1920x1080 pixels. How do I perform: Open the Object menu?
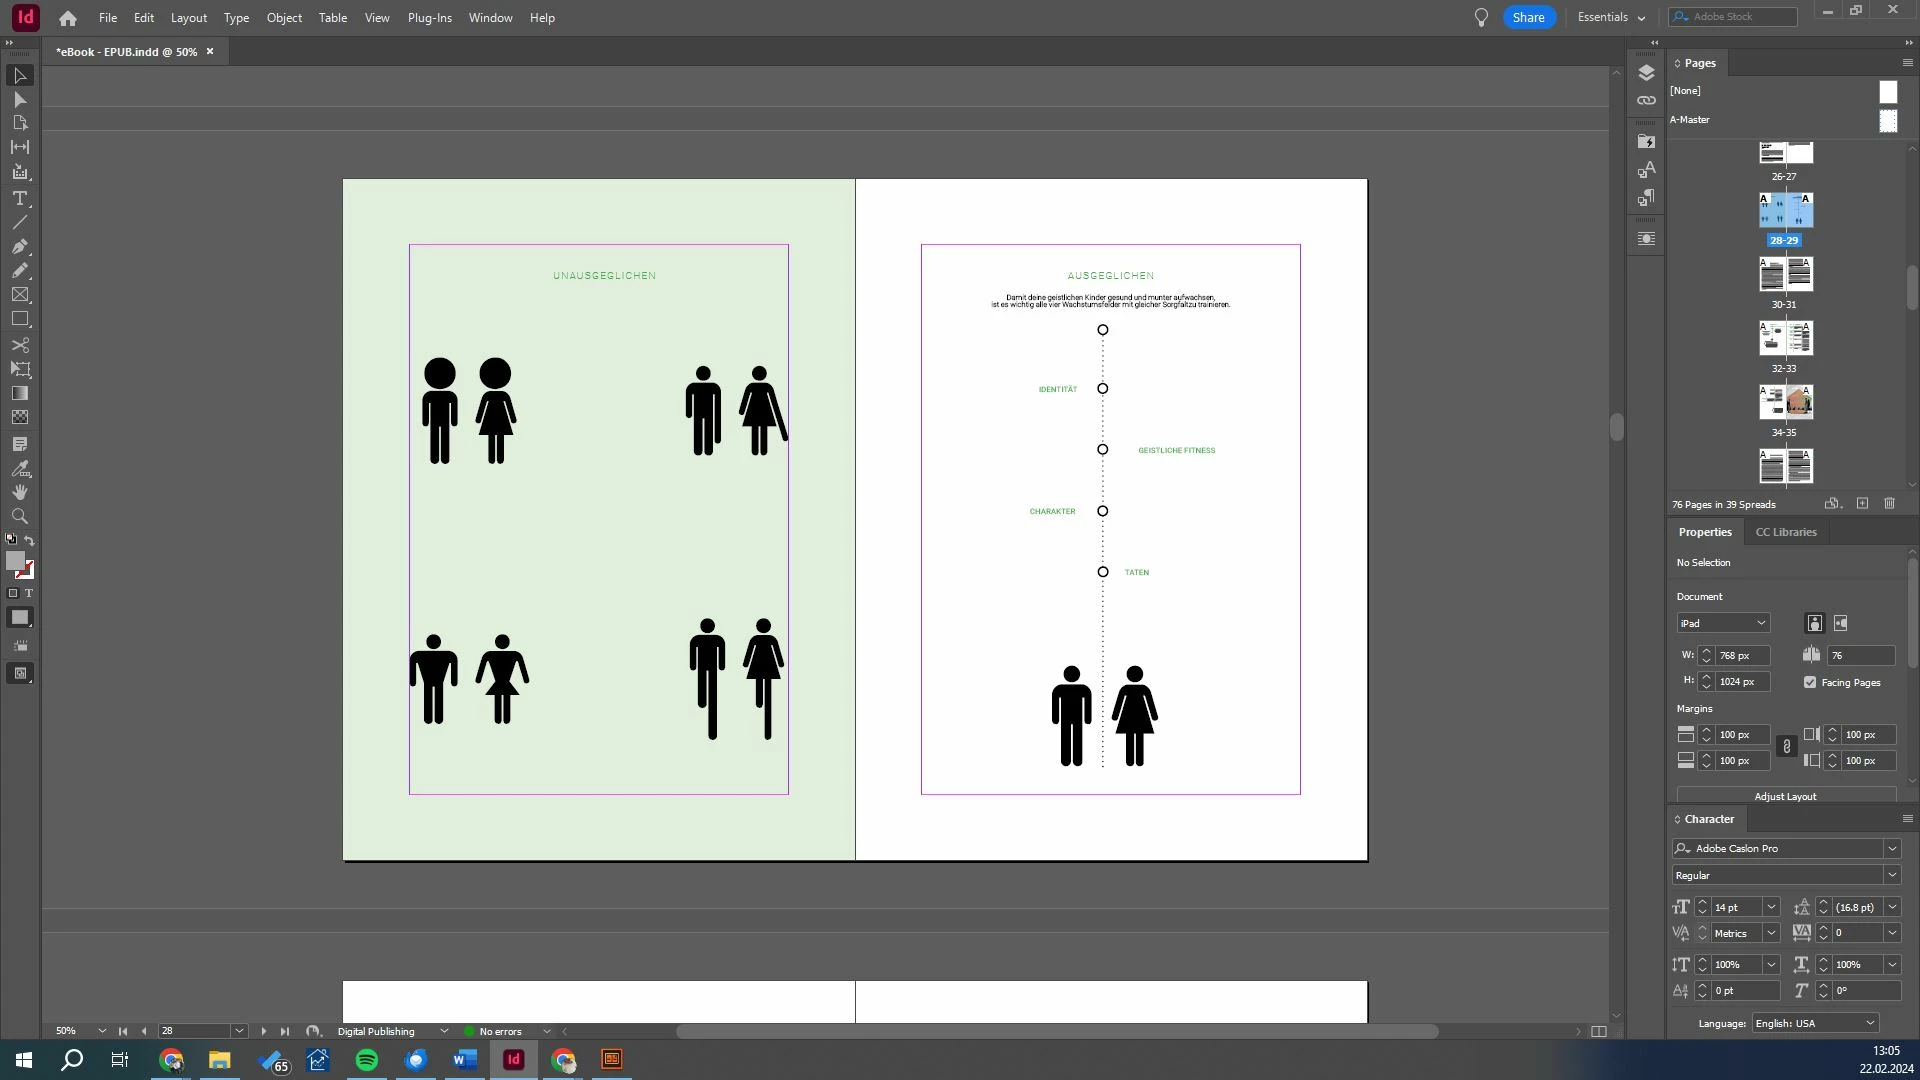(x=284, y=18)
